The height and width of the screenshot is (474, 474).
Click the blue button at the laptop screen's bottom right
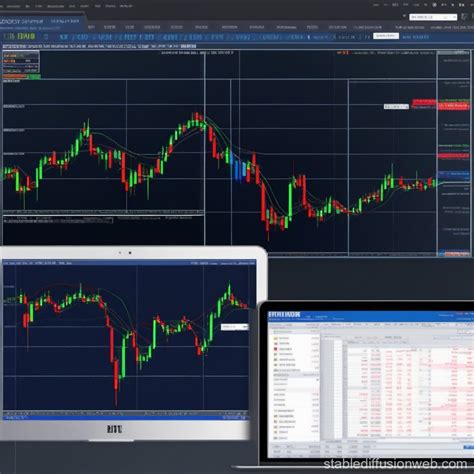469,447
